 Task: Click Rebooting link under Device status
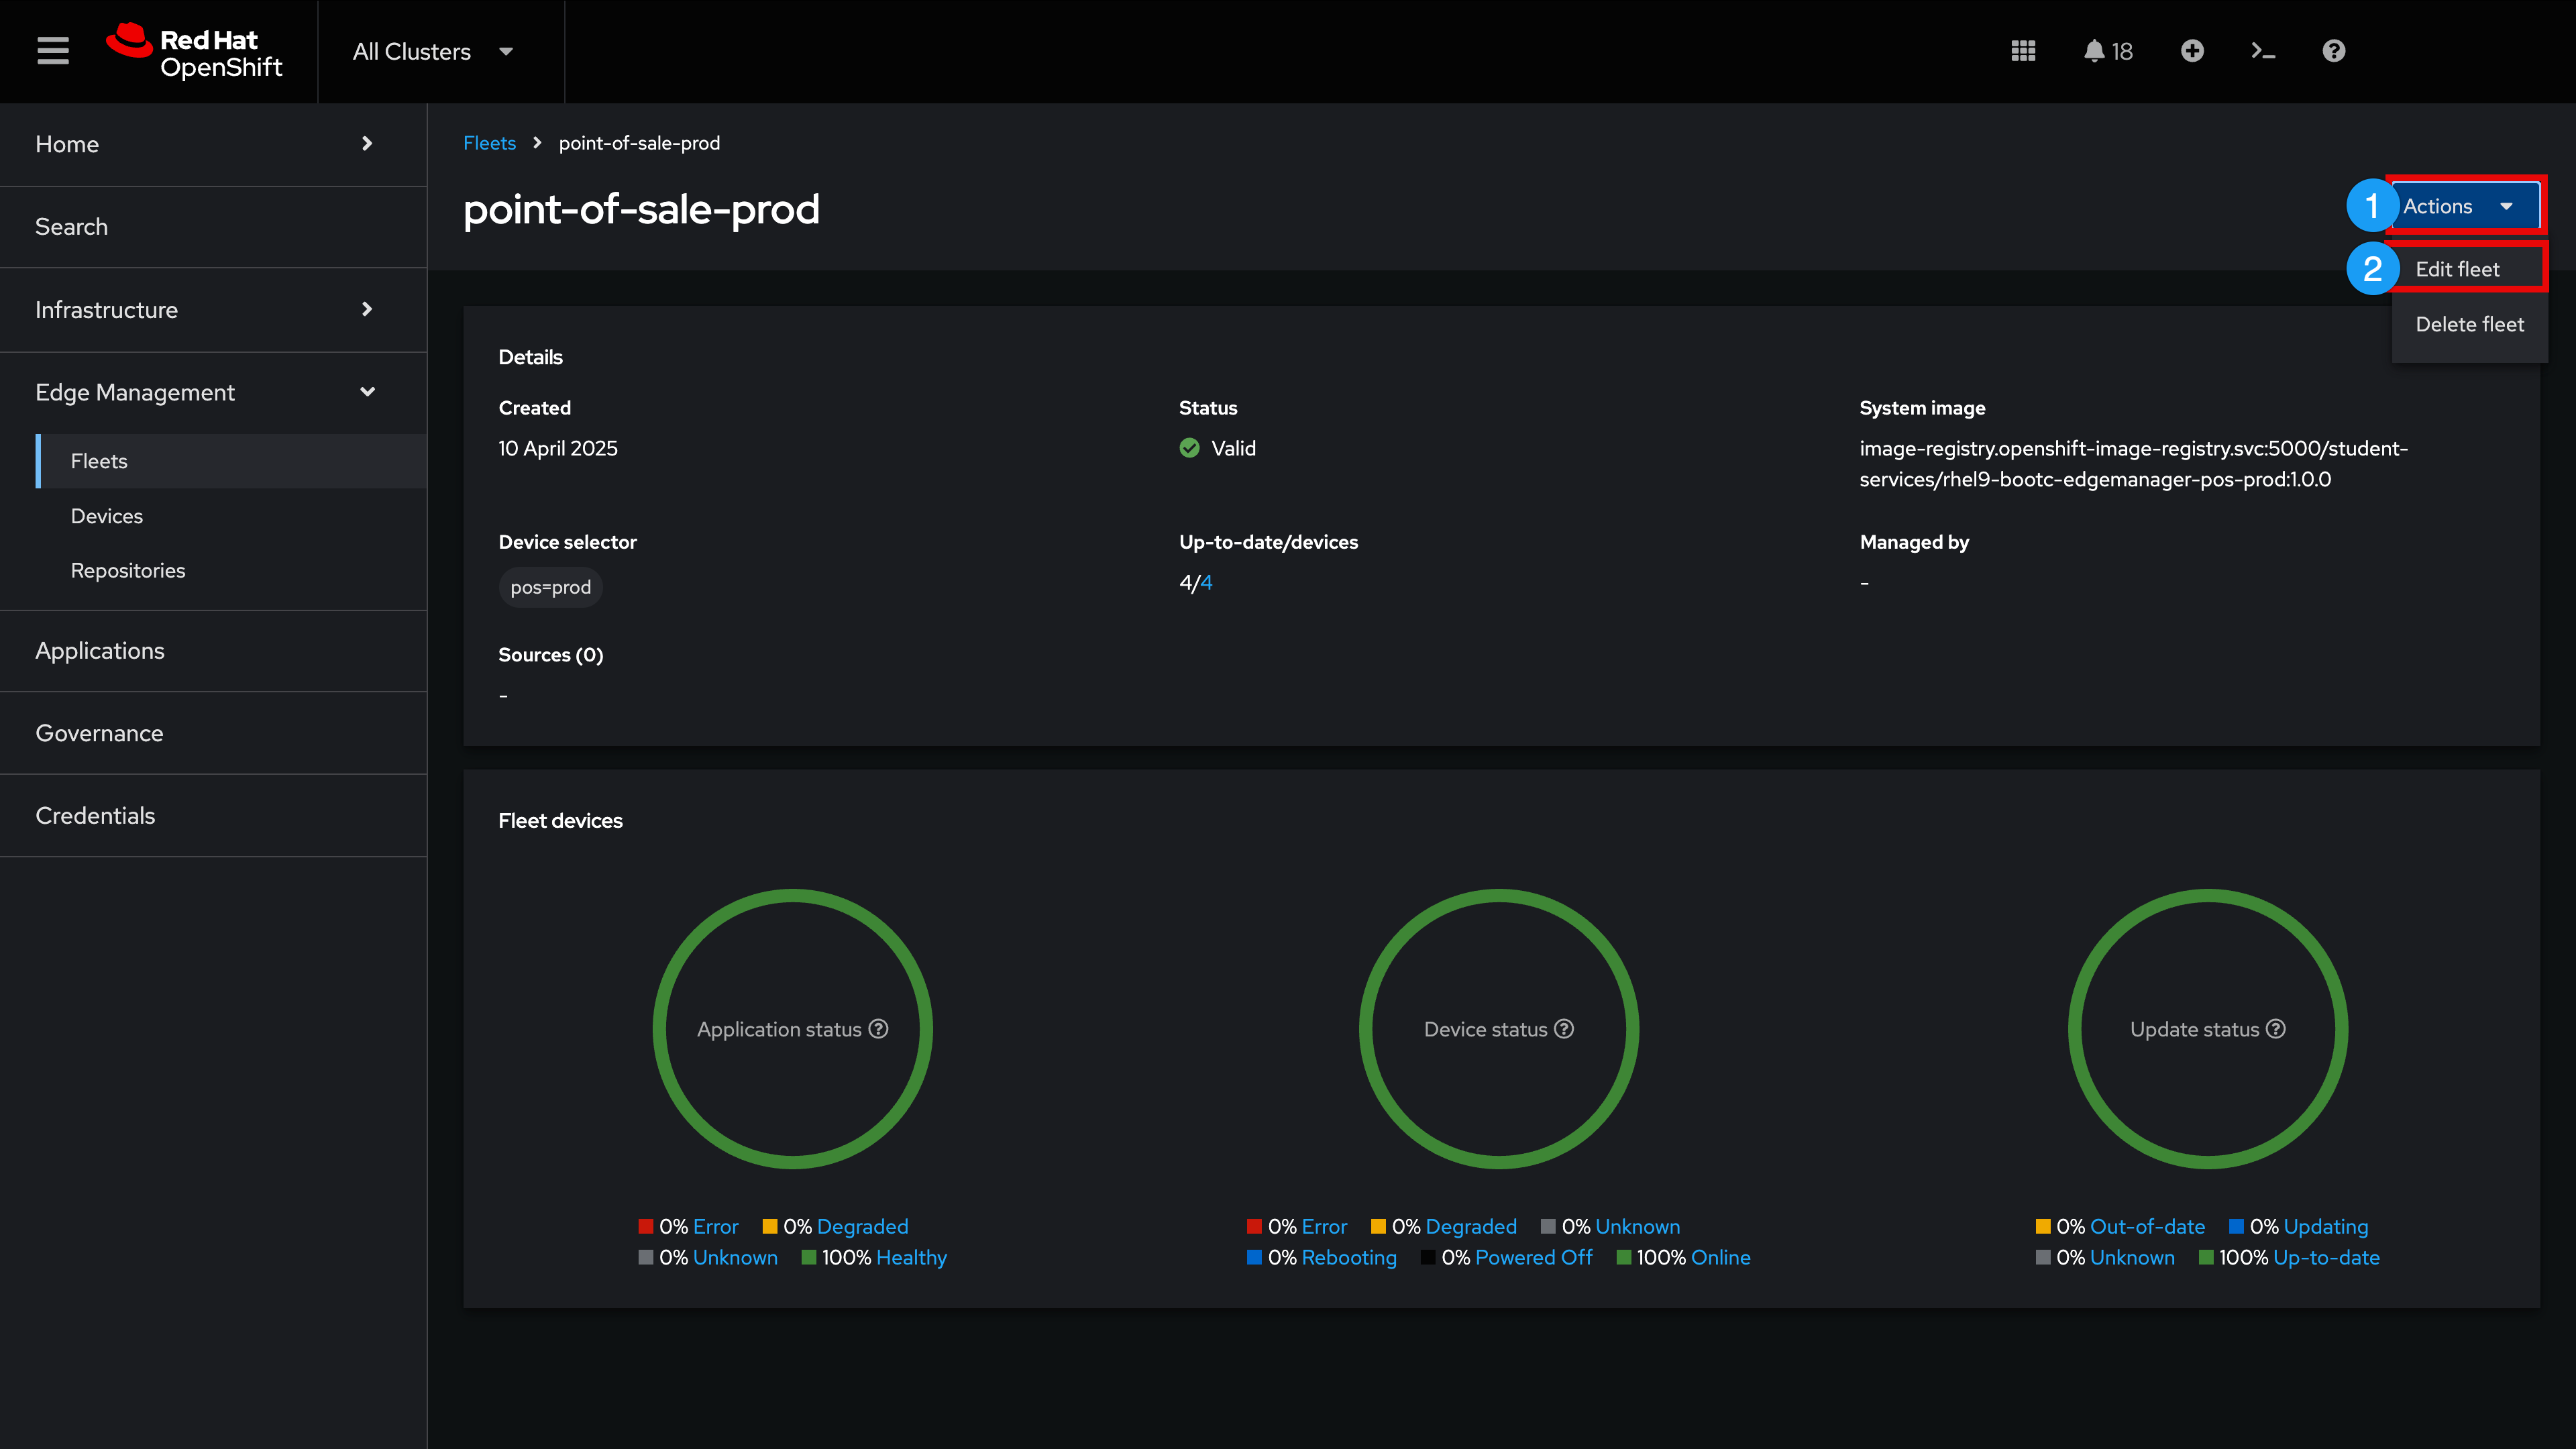click(x=1349, y=1257)
